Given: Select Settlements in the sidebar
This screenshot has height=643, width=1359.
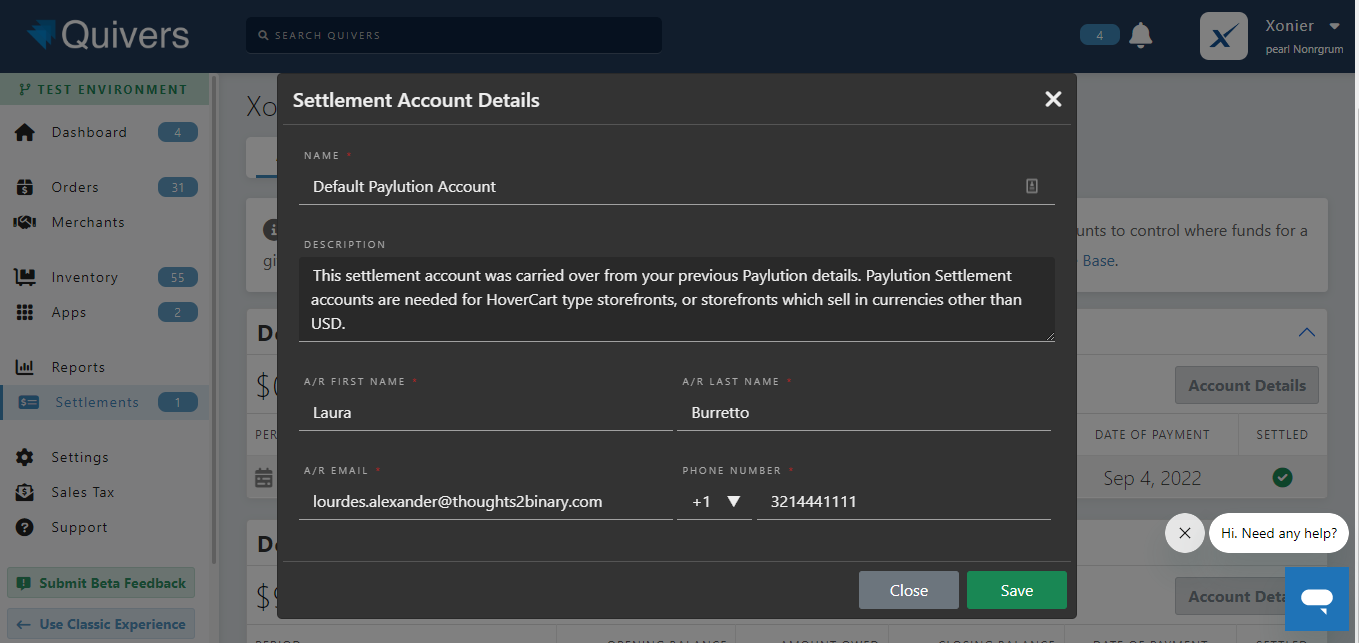Looking at the screenshot, I should point(97,402).
